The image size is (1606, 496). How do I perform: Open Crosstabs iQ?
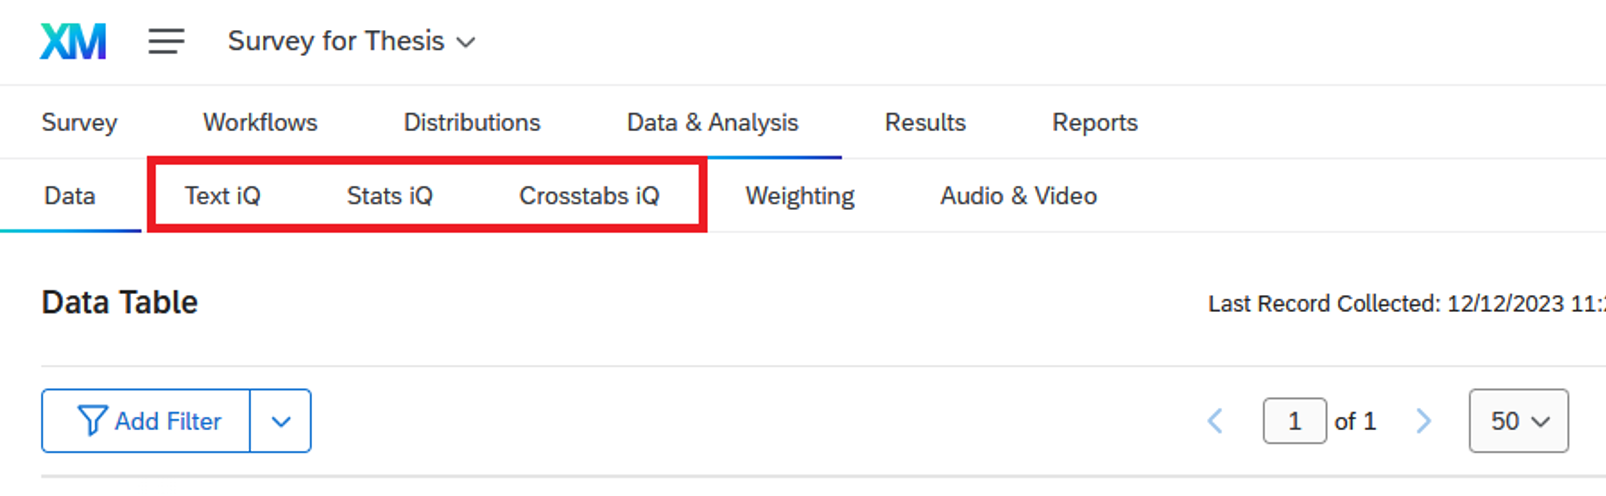point(589,196)
